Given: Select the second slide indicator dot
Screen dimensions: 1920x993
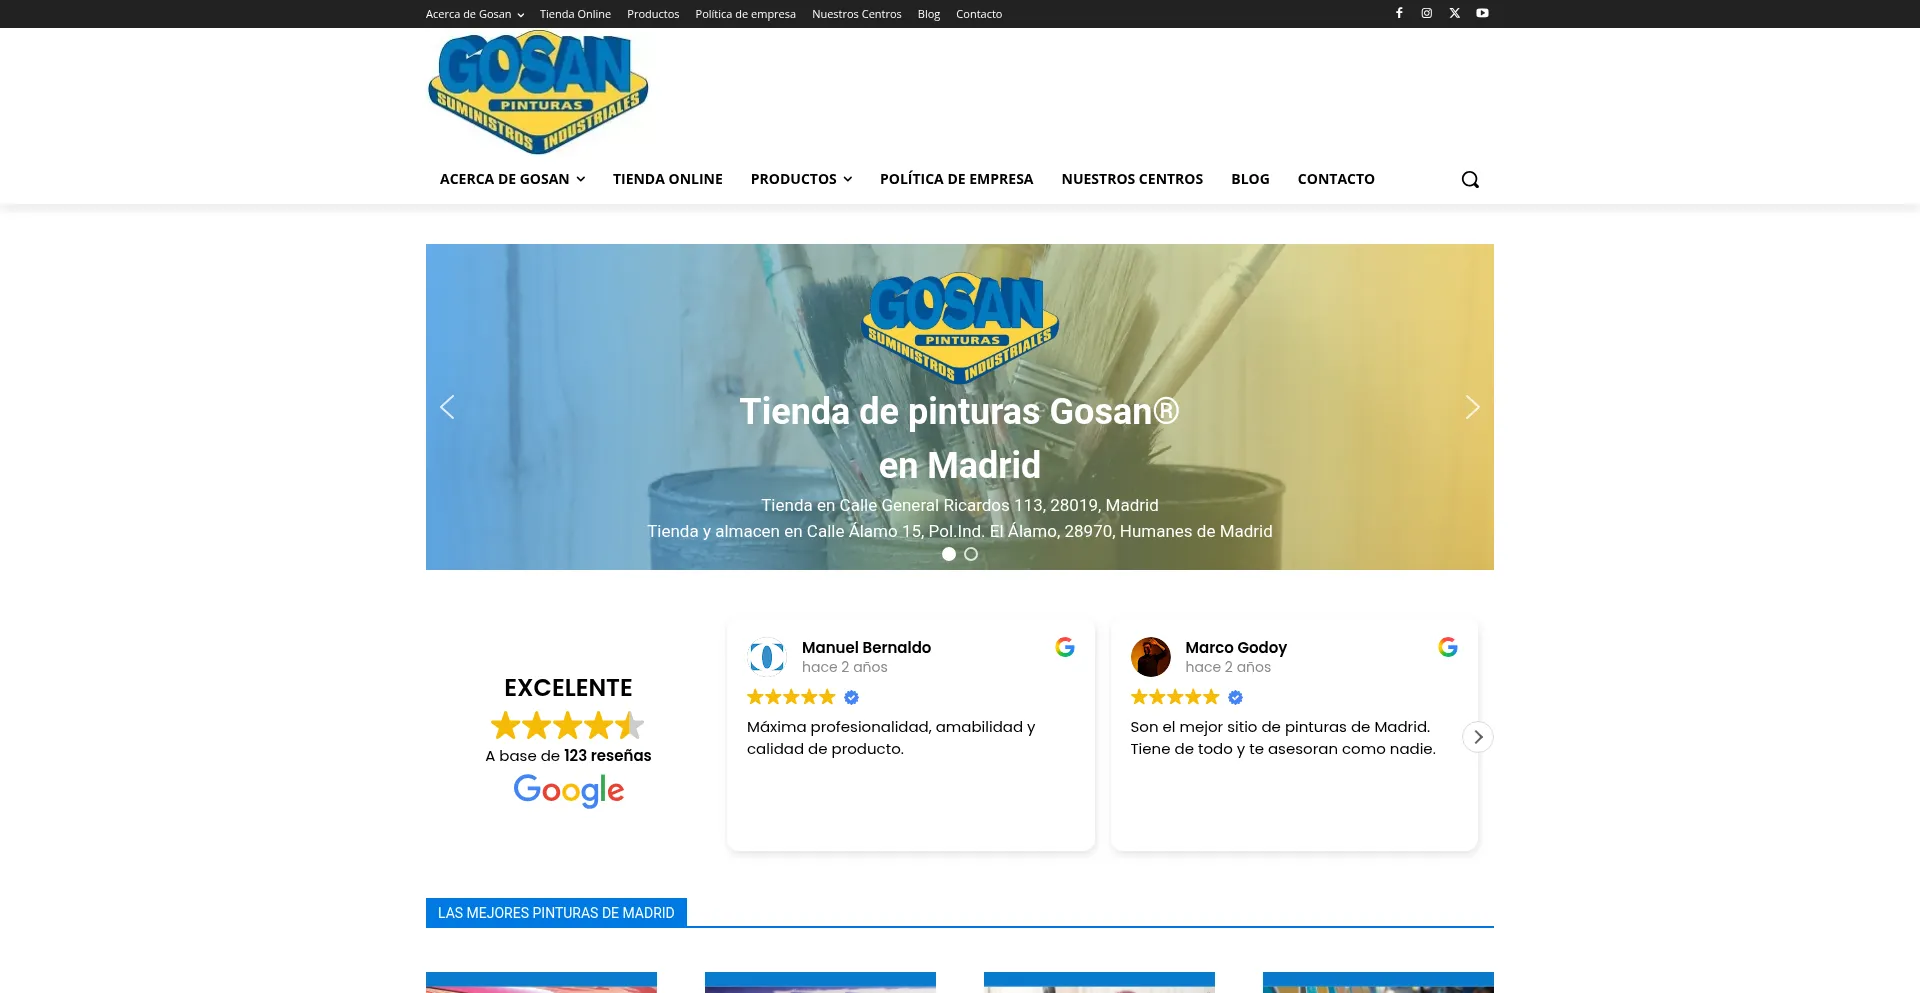Looking at the screenshot, I should coord(971,554).
